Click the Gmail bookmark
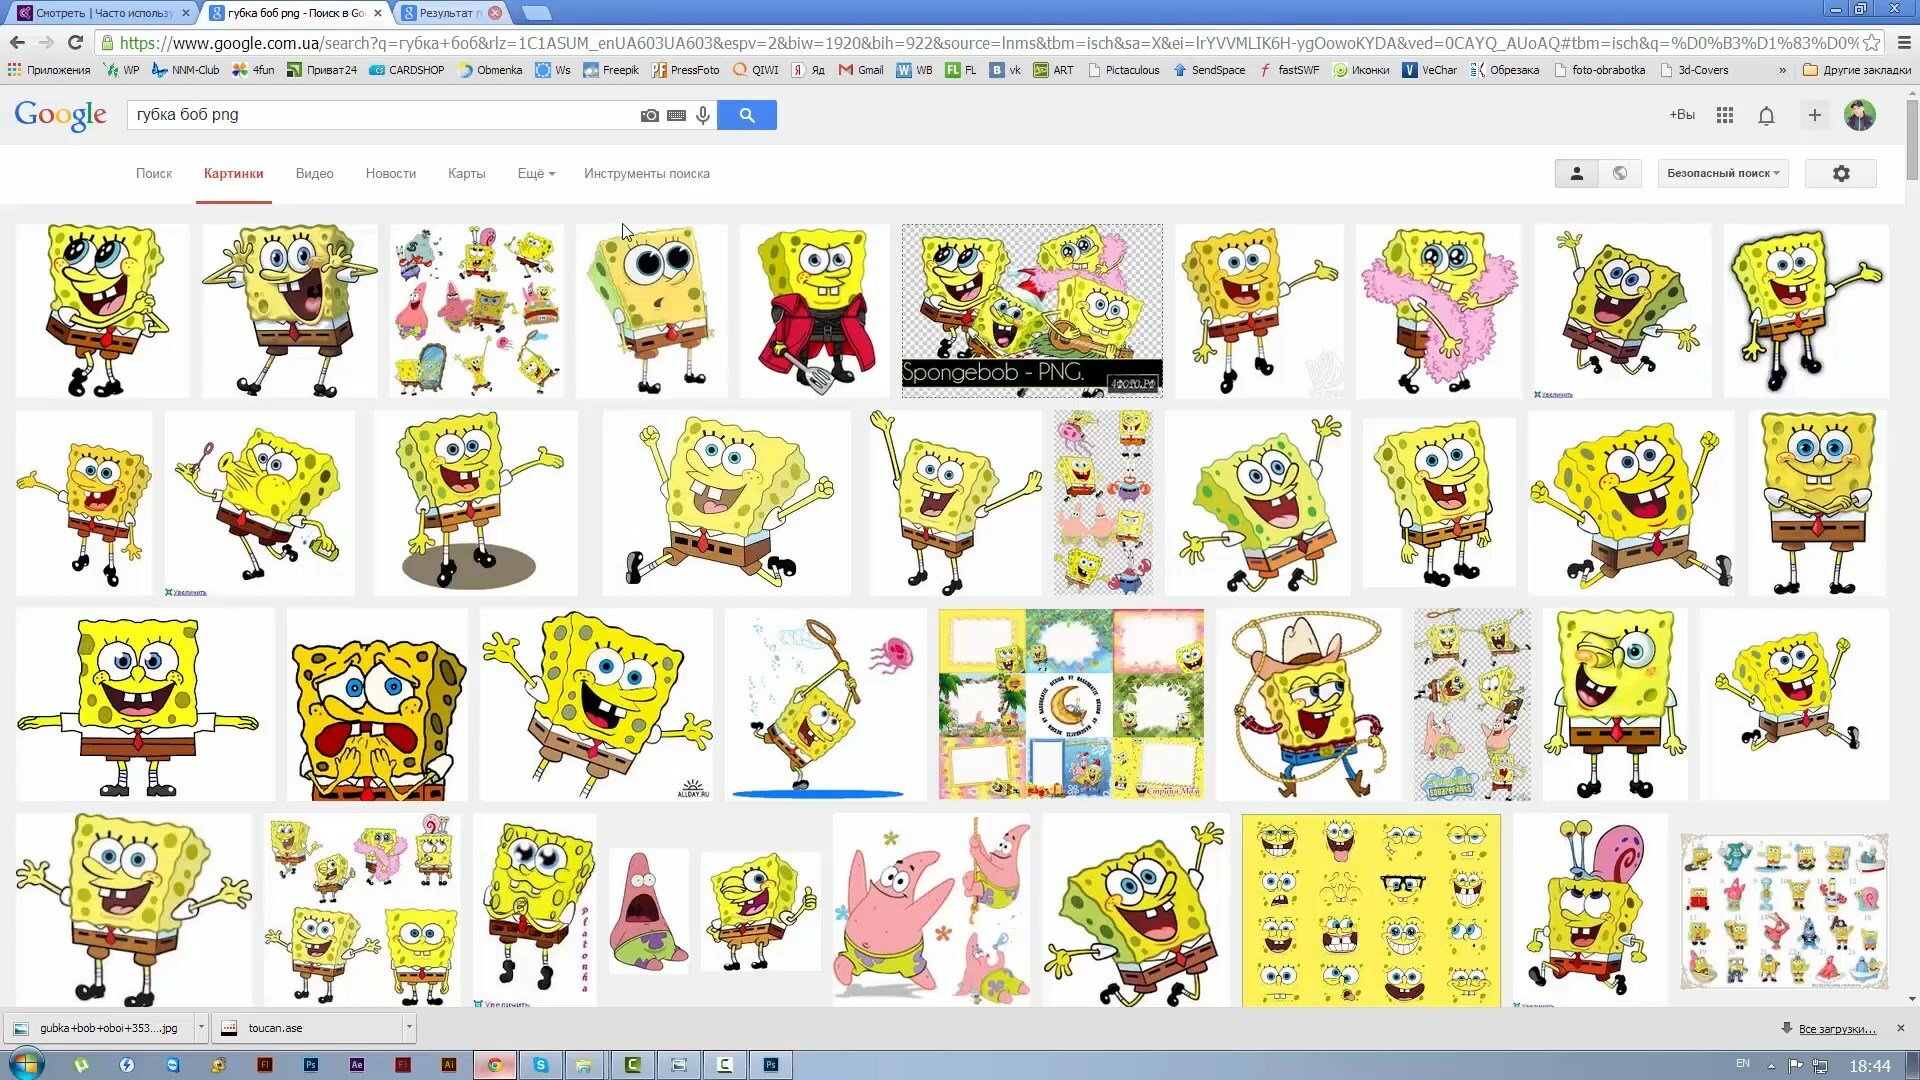 pyautogui.click(x=861, y=70)
